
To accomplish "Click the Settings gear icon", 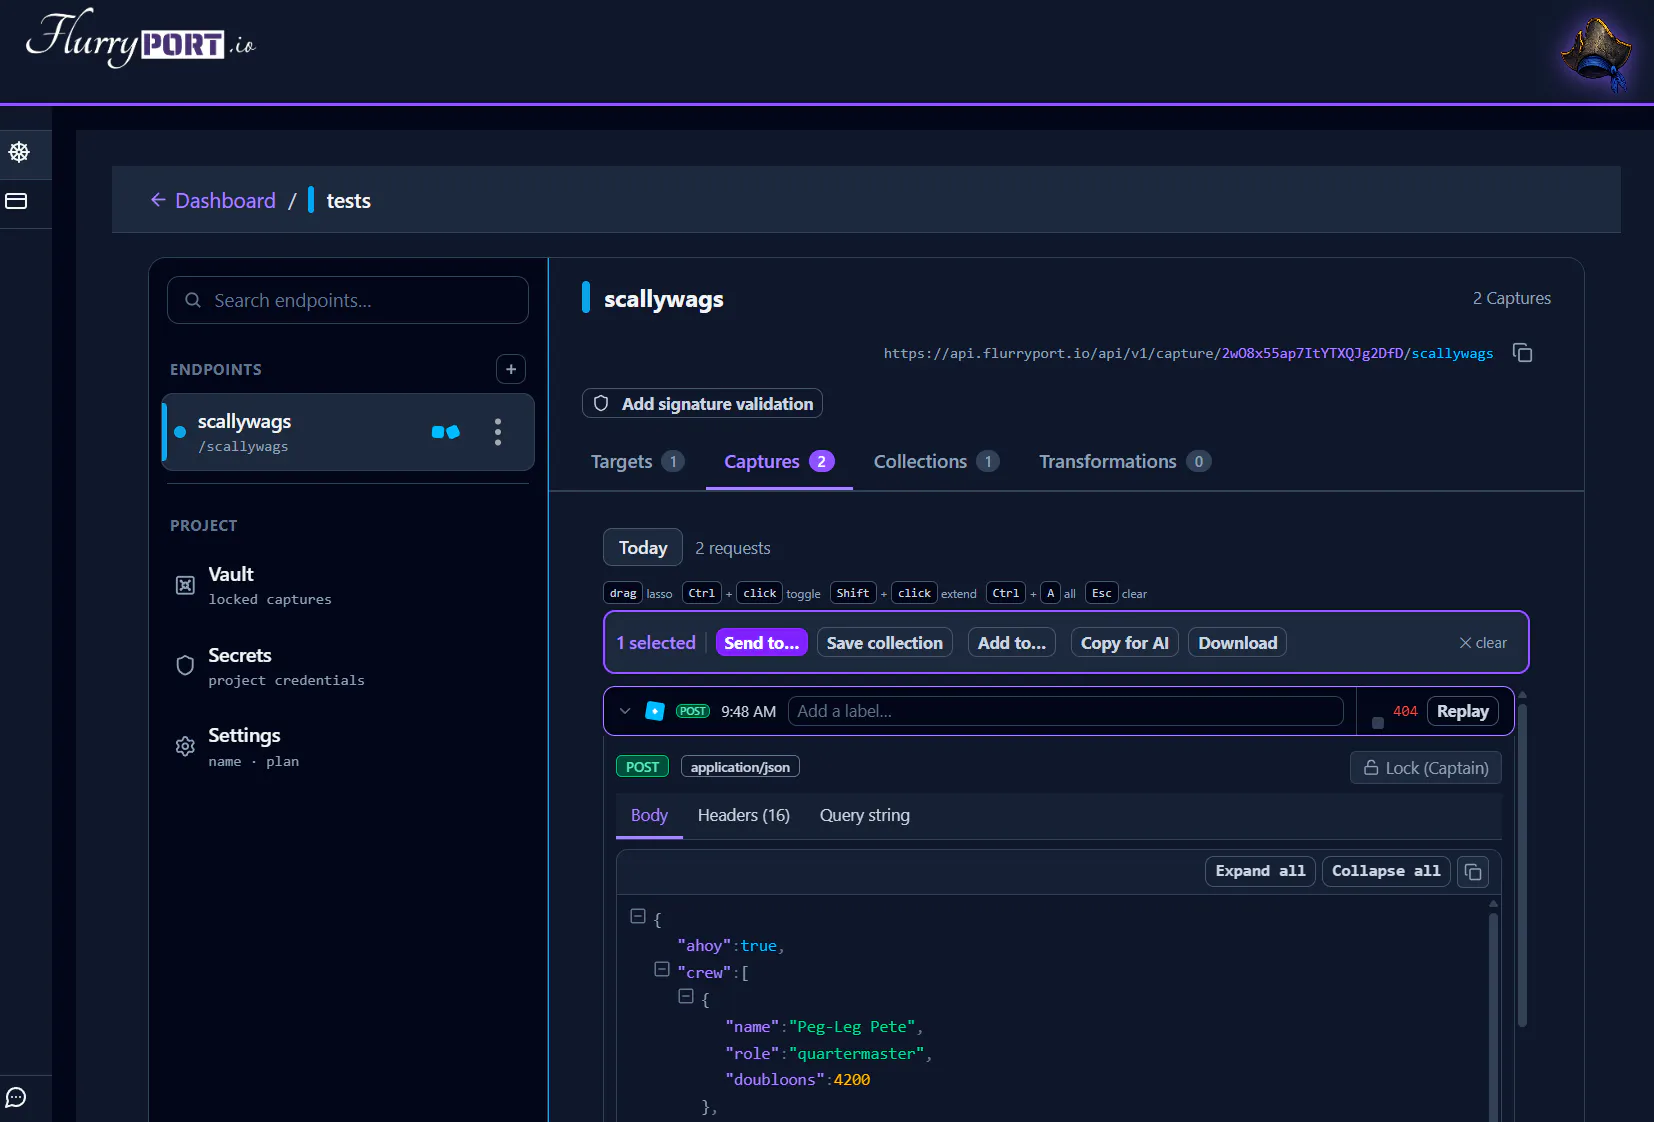I will point(185,746).
